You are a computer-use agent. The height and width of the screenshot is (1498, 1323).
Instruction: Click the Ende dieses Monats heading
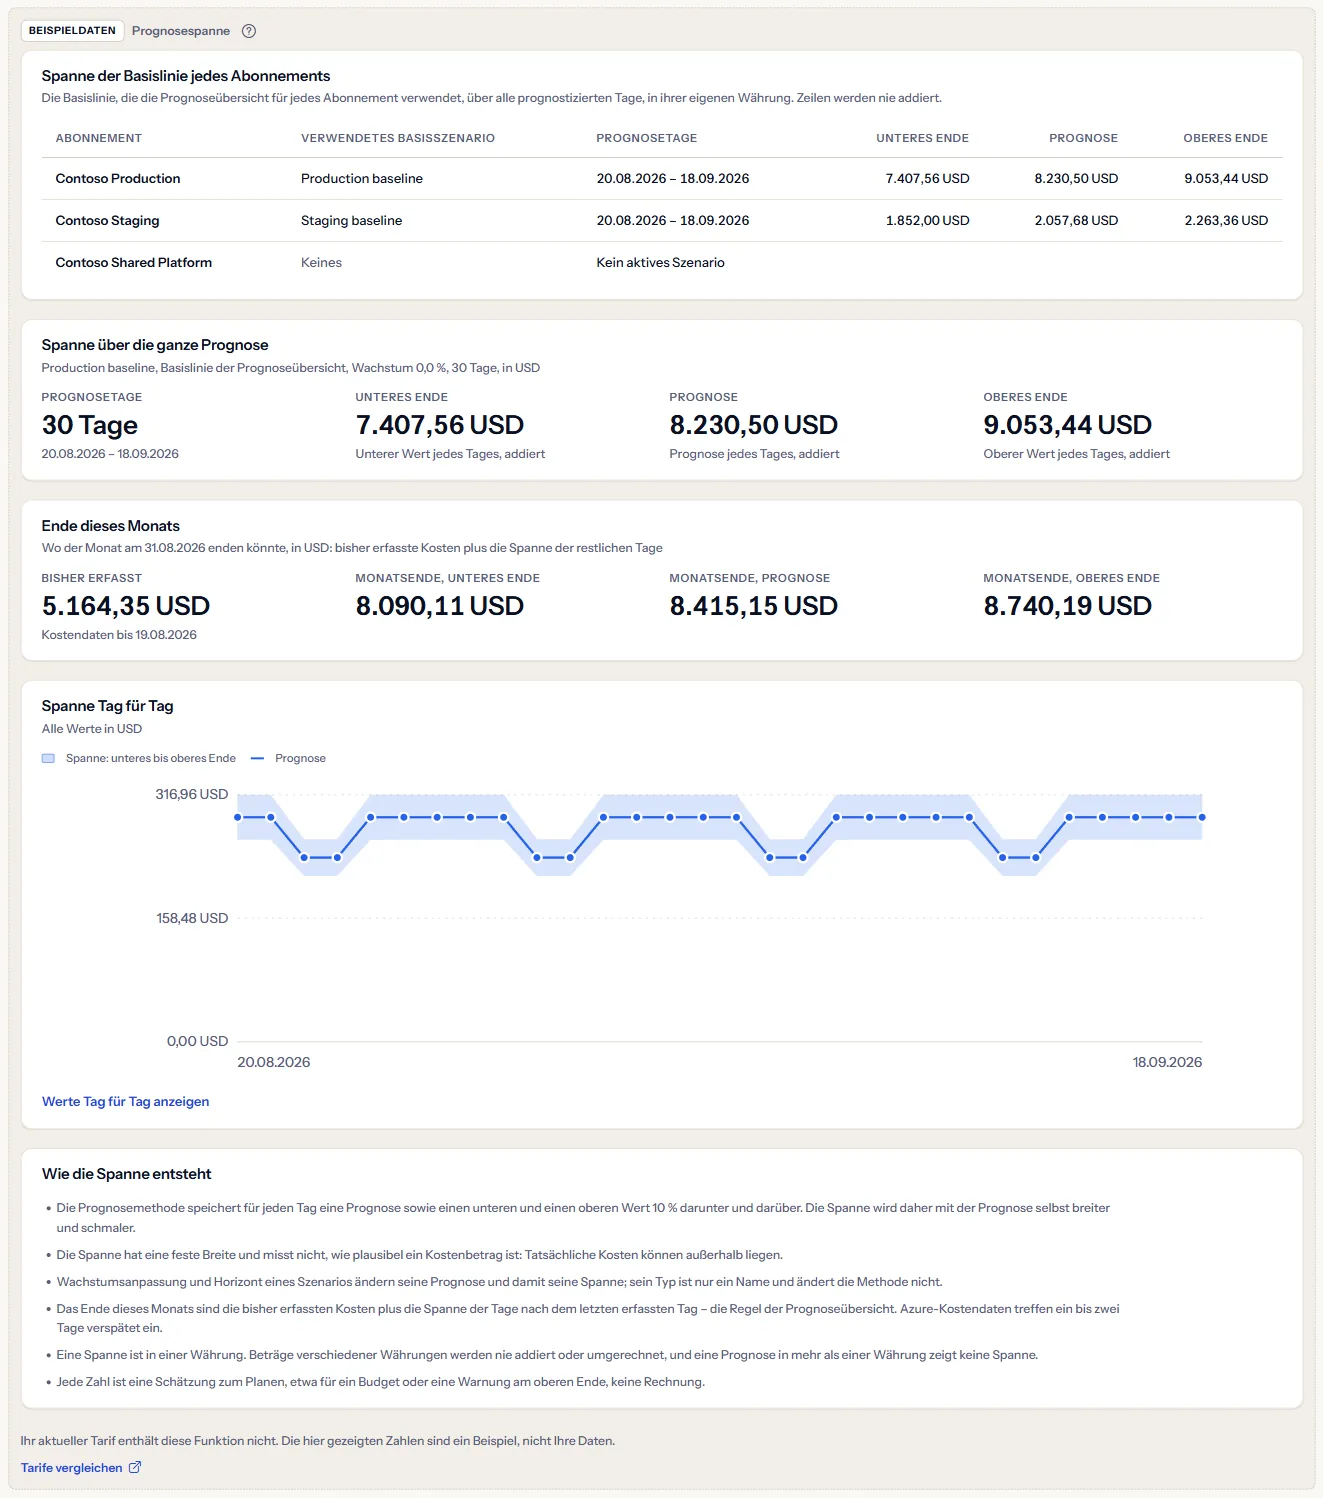click(111, 526)
